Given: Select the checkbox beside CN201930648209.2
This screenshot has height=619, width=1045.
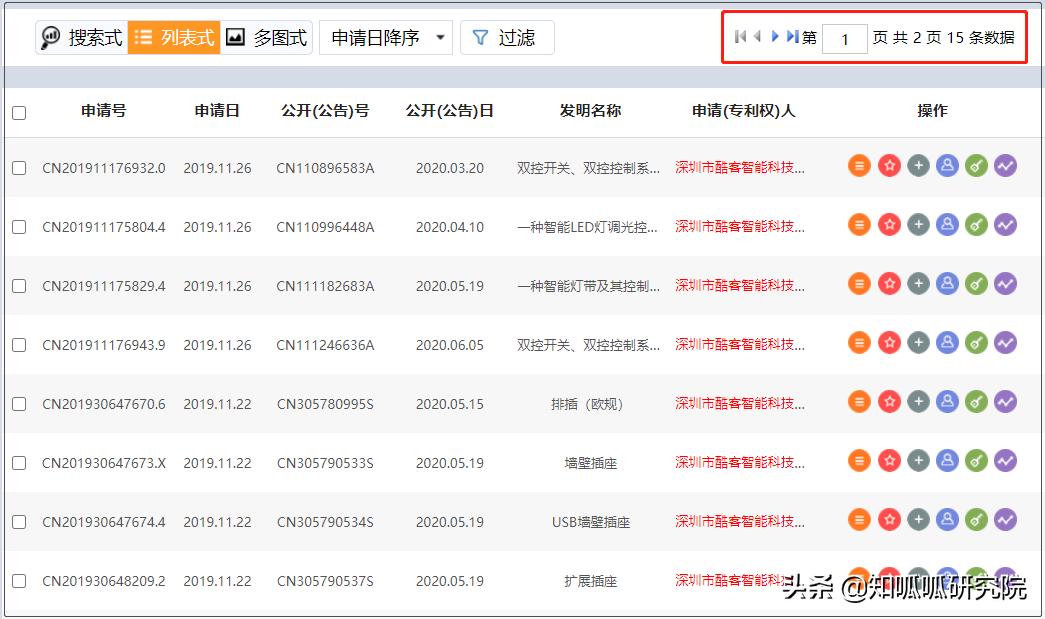Looking at the screenshot, I should coord(18,579).
